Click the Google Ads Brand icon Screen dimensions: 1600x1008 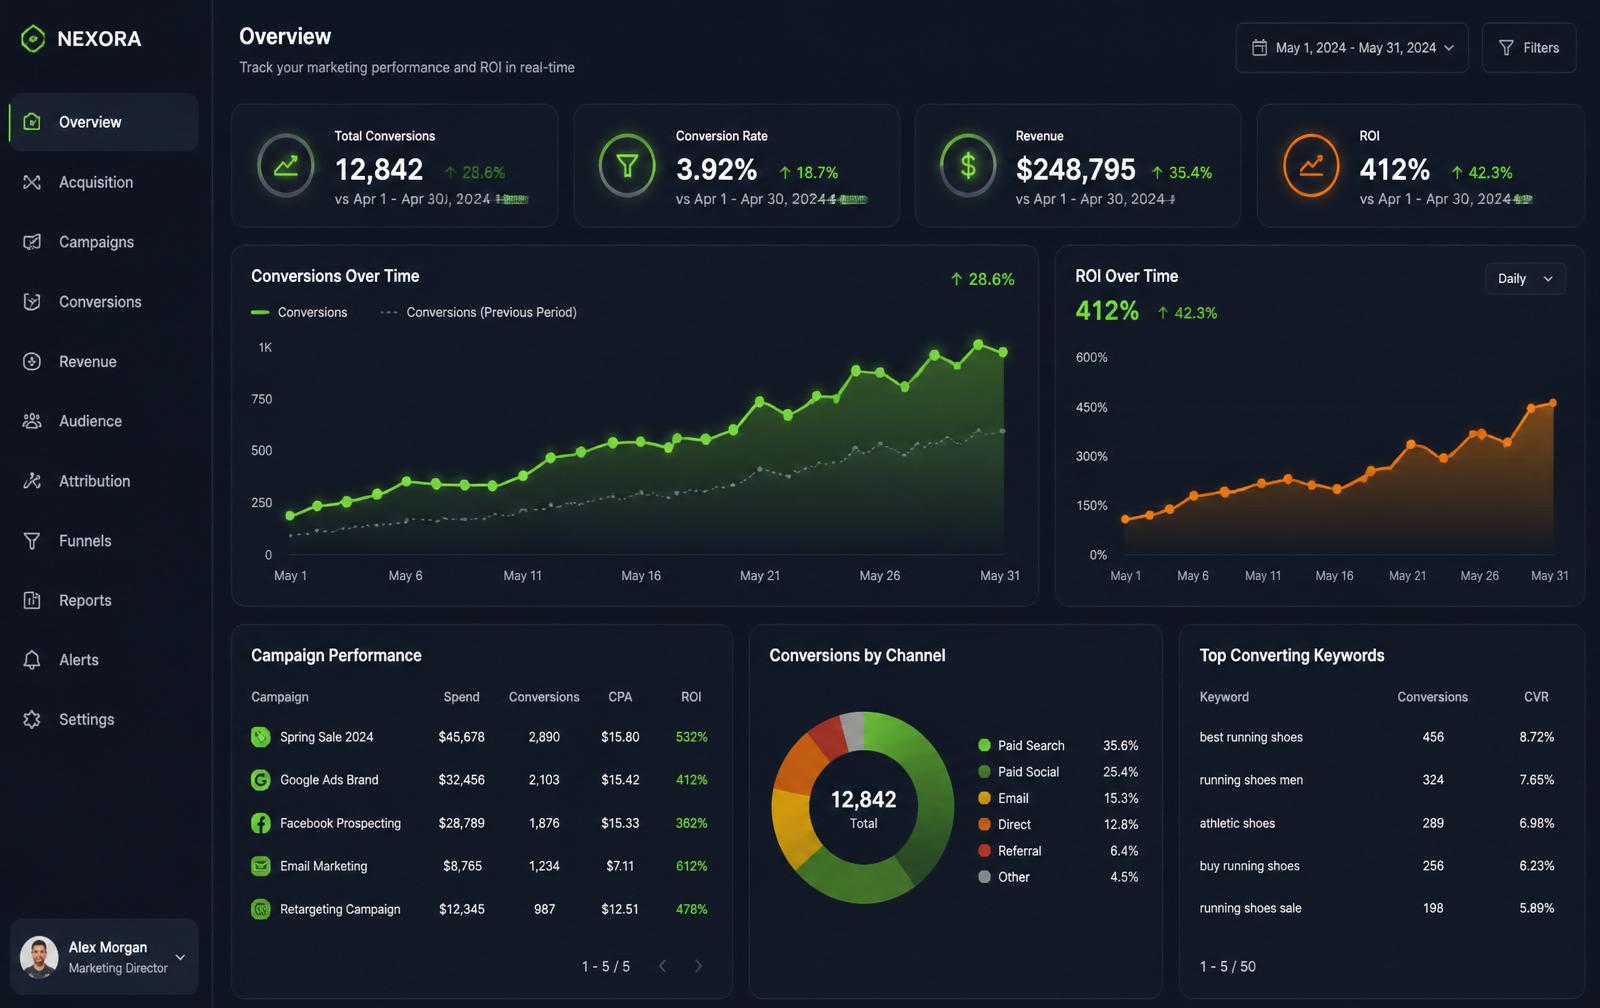260,780
